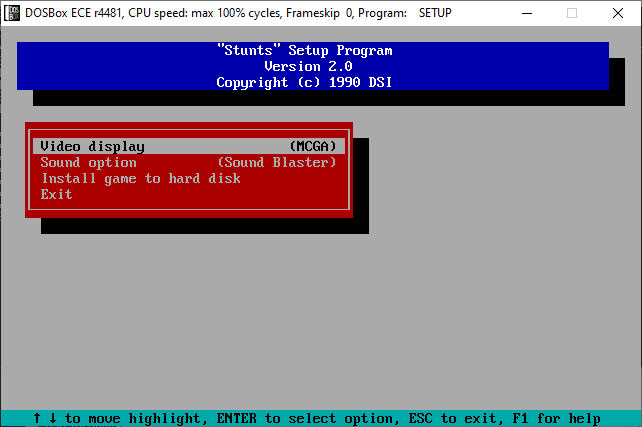
Task: Click the ENTER to select option hint
Action: tap(308, 418)
